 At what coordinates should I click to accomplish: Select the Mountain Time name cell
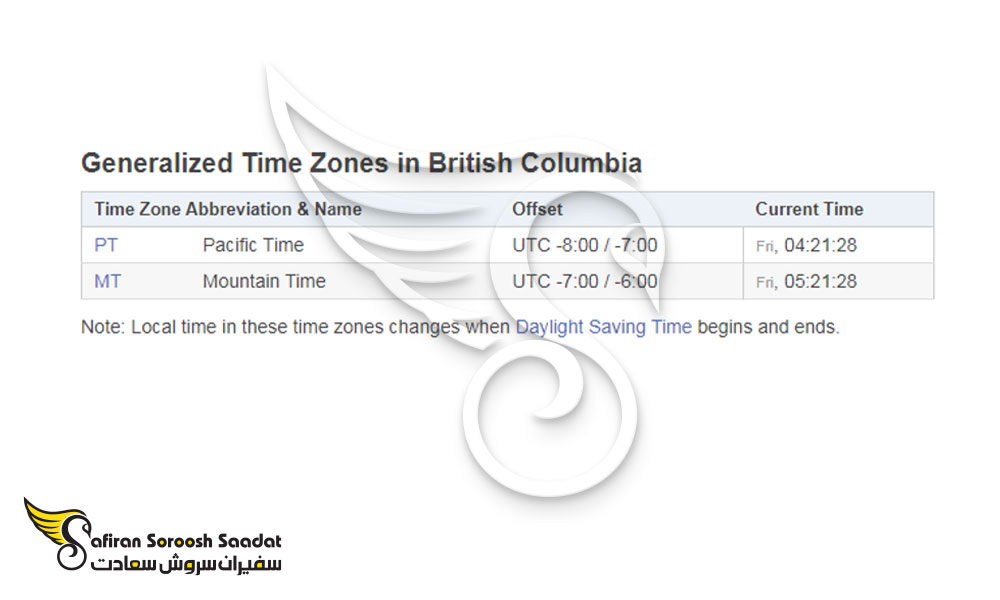tap(264, 281)
